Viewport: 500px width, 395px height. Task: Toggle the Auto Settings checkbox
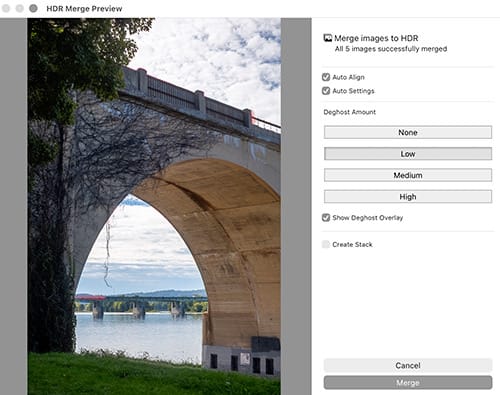point(326,91)
